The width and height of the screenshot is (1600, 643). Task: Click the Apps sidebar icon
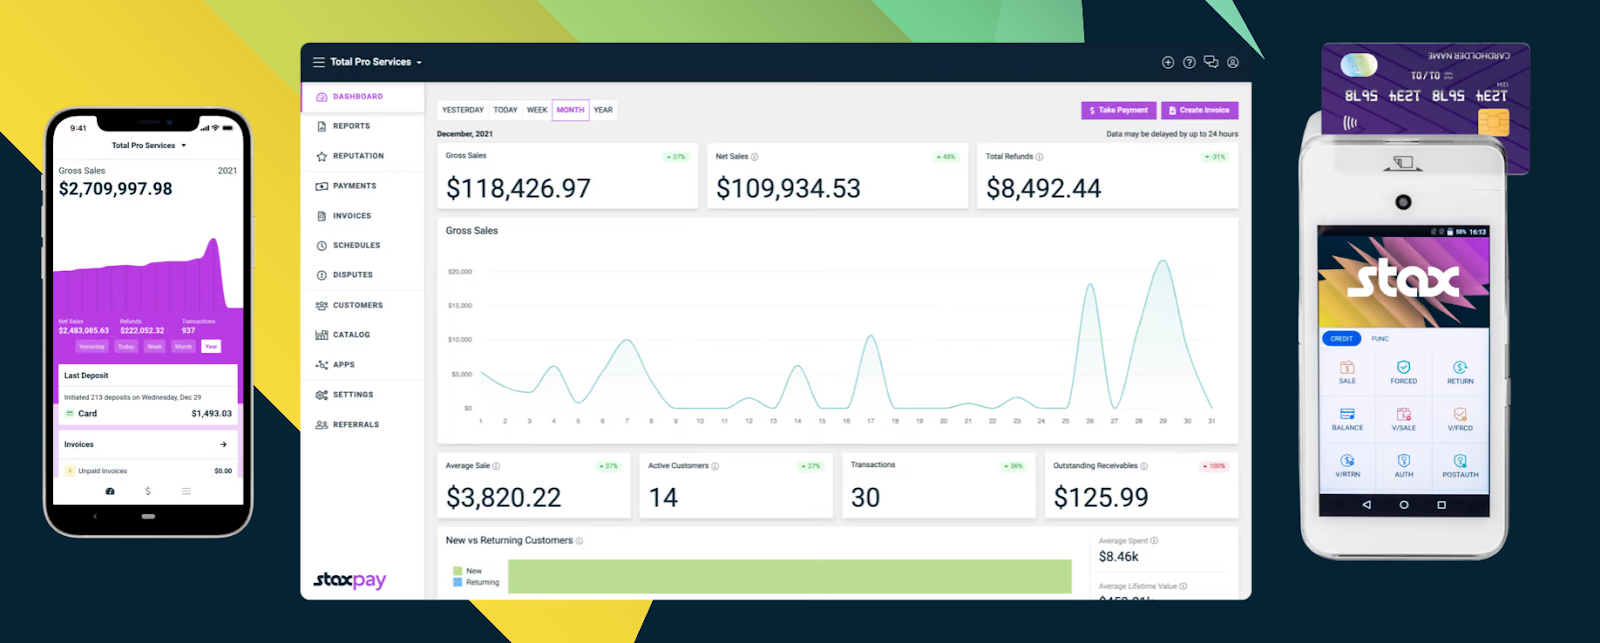(x=321, y=365)
